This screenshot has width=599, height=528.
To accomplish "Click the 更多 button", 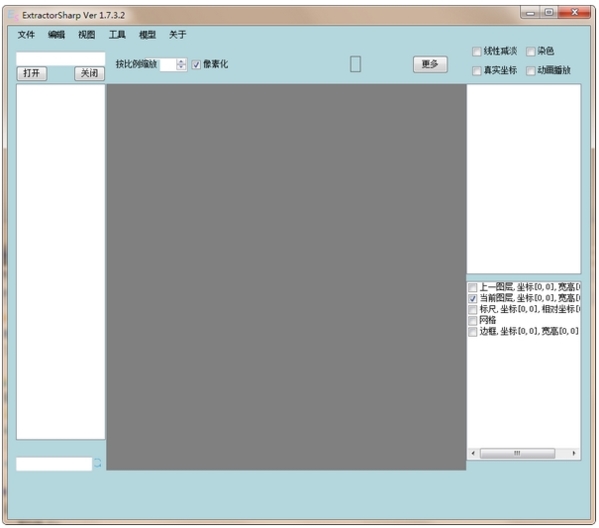I will click(430, 64).
